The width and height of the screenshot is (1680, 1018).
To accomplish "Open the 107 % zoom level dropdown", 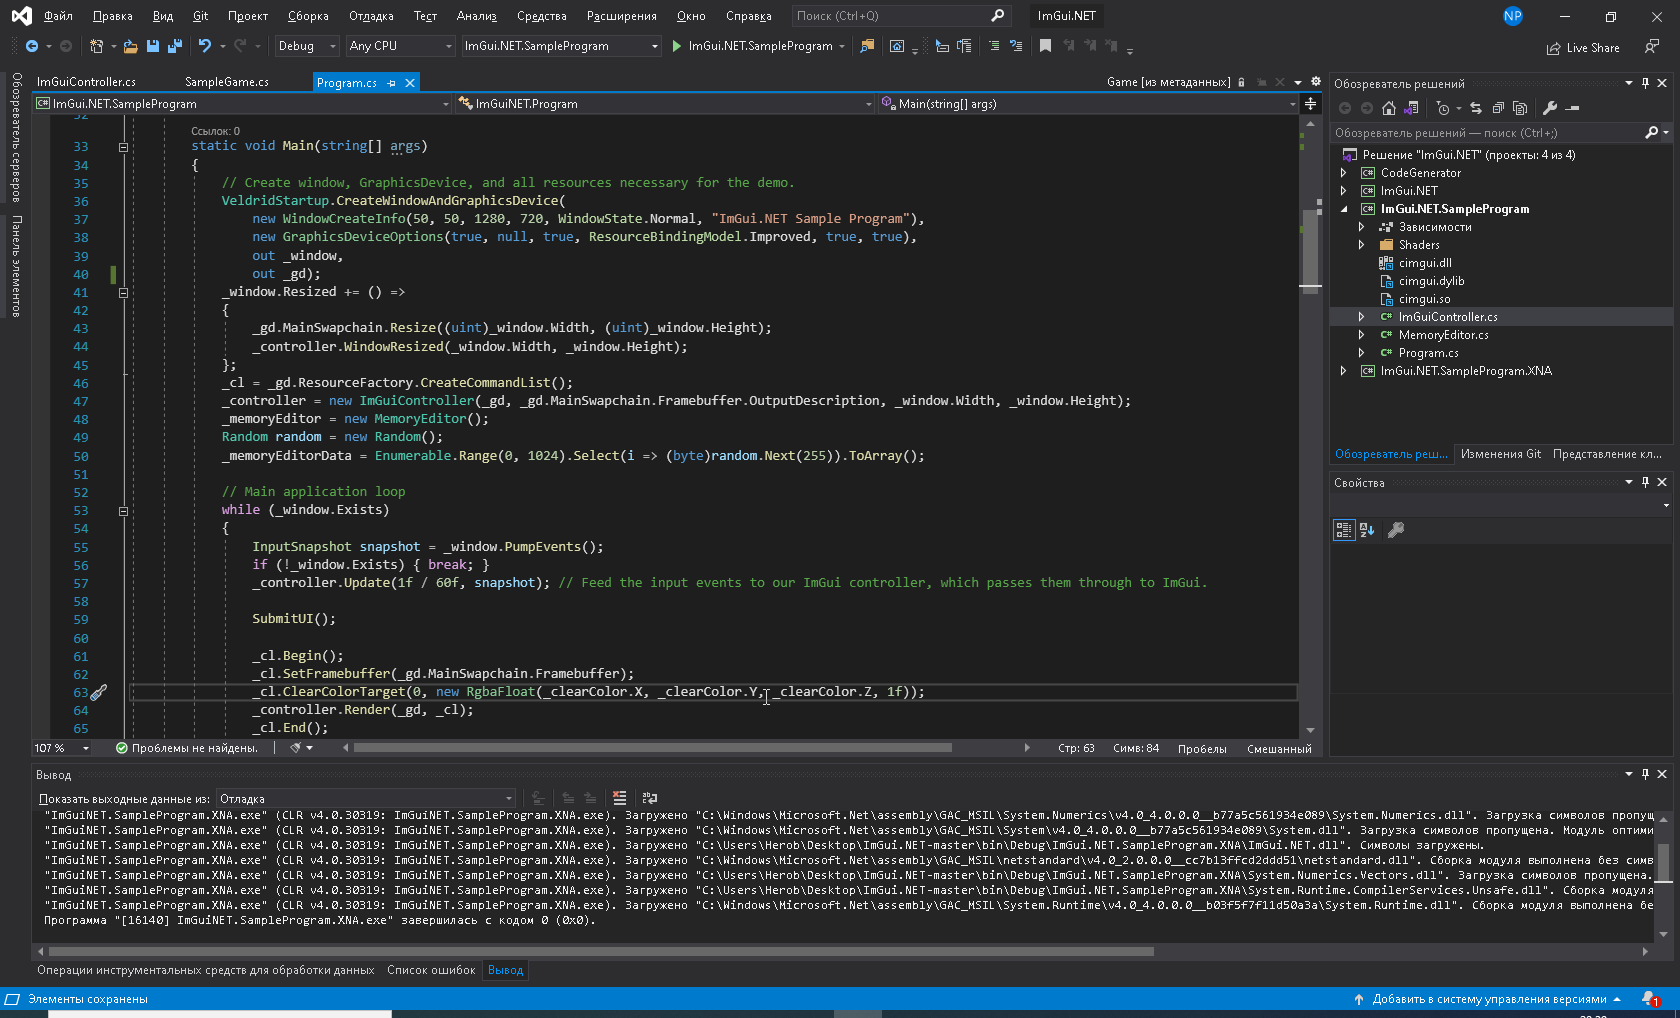I will pos(62,748).
